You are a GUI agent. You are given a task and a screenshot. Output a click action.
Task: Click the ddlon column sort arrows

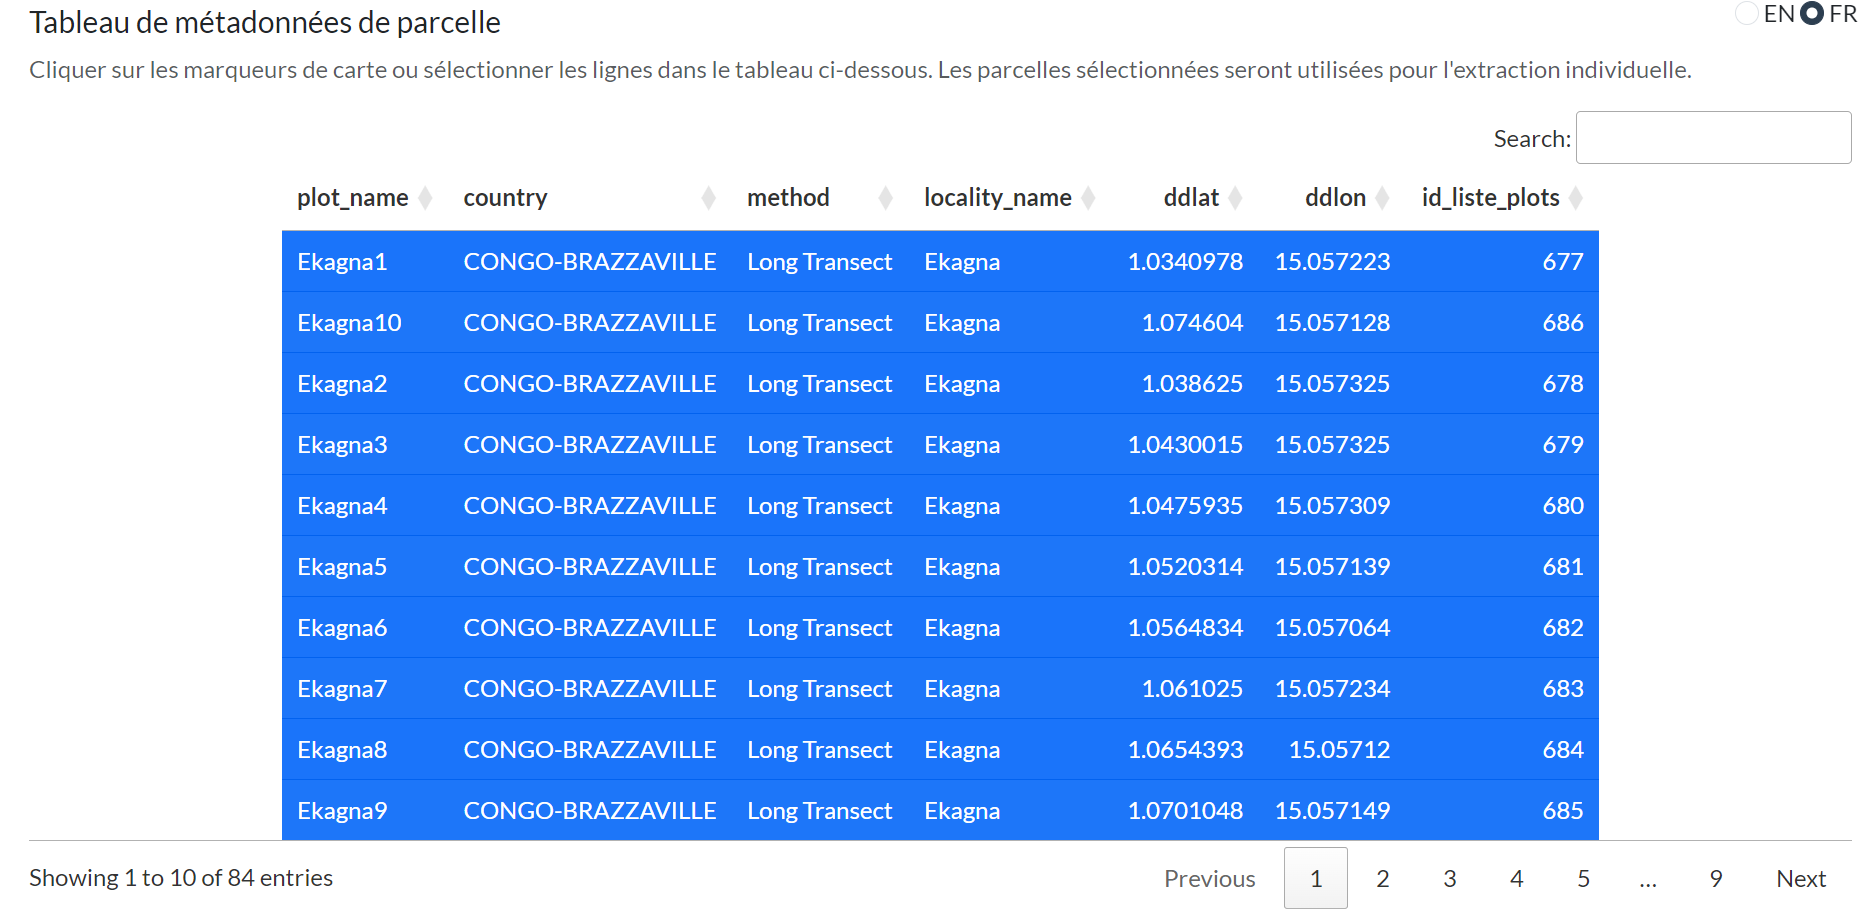(1382, 198)
